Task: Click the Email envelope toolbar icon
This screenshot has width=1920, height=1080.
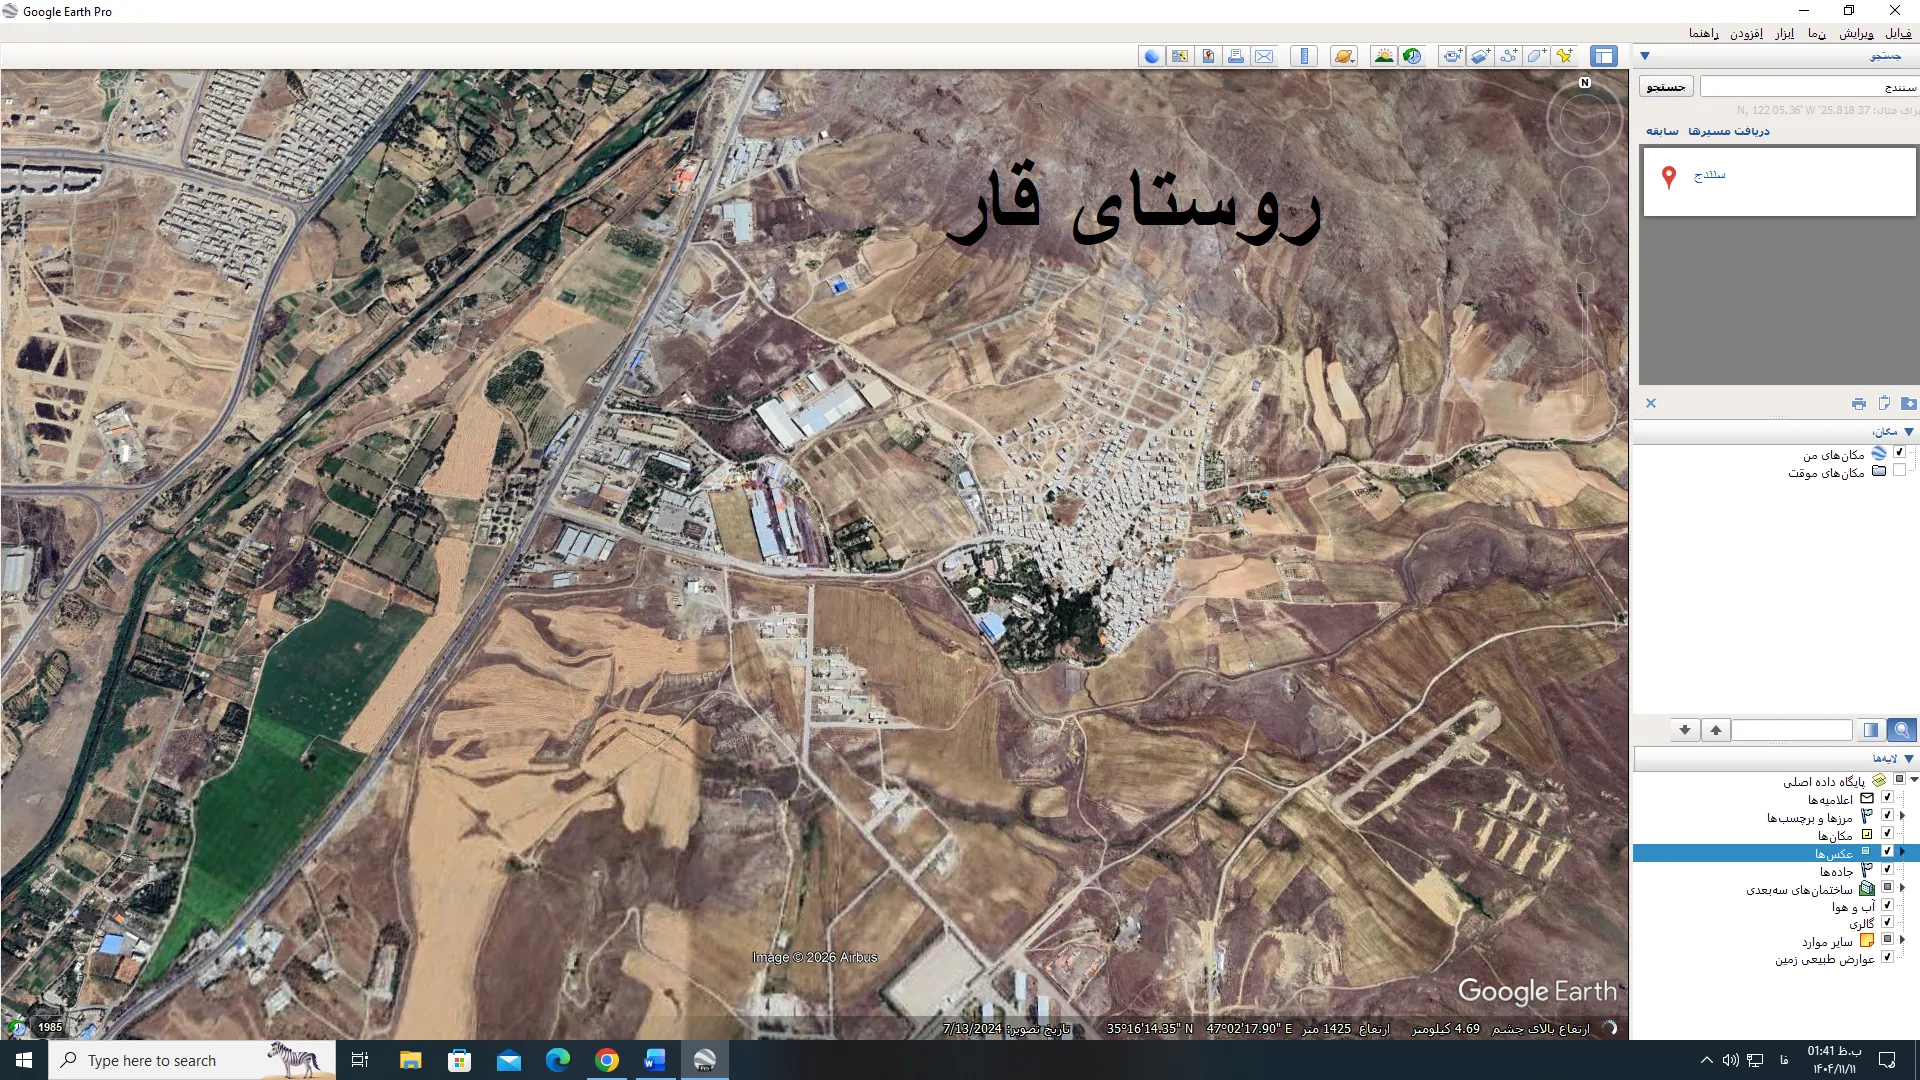Action: pyautogui.click(x=1264, y=56)
